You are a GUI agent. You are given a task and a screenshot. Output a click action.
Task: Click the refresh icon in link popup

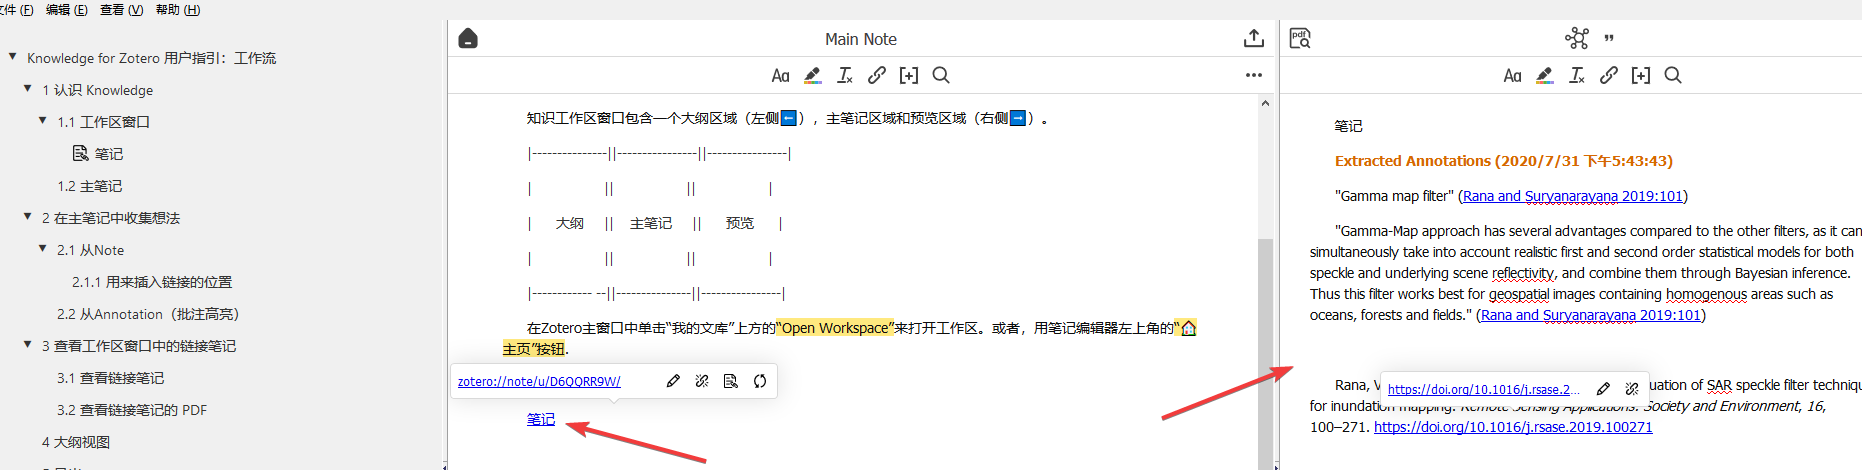point(760,381)
